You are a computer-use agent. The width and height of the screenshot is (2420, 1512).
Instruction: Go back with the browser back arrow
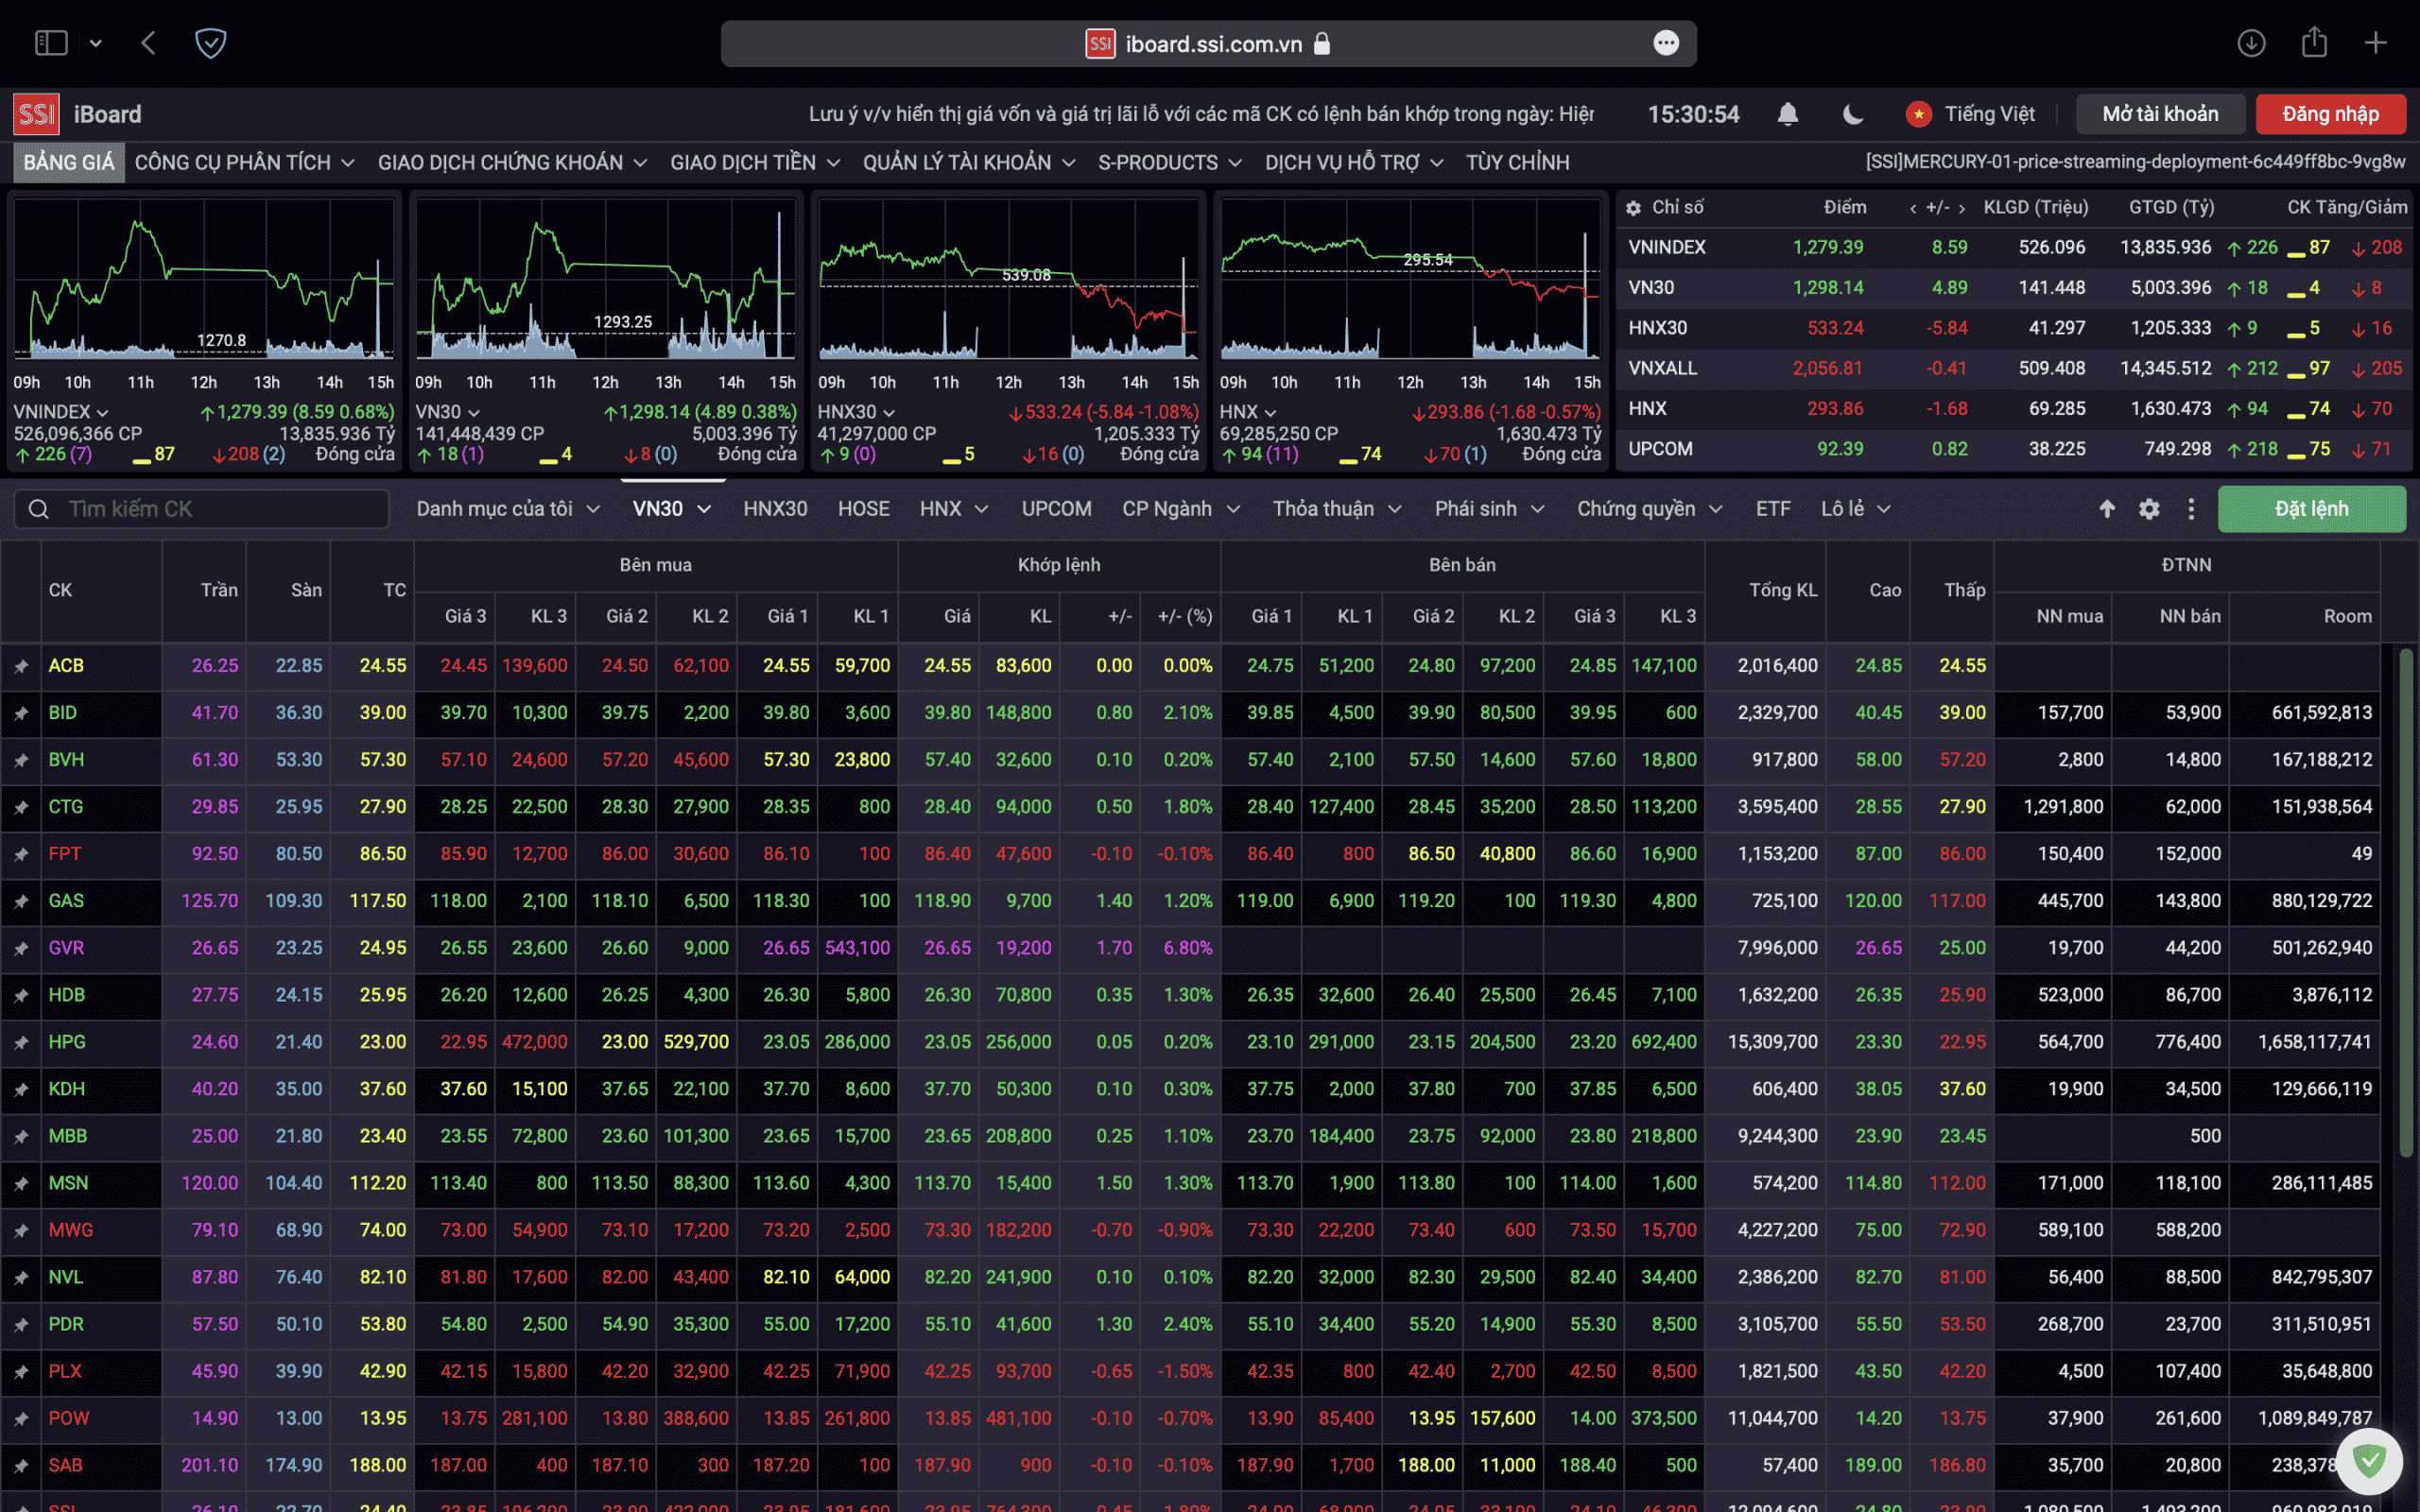(x=149, y=43)
